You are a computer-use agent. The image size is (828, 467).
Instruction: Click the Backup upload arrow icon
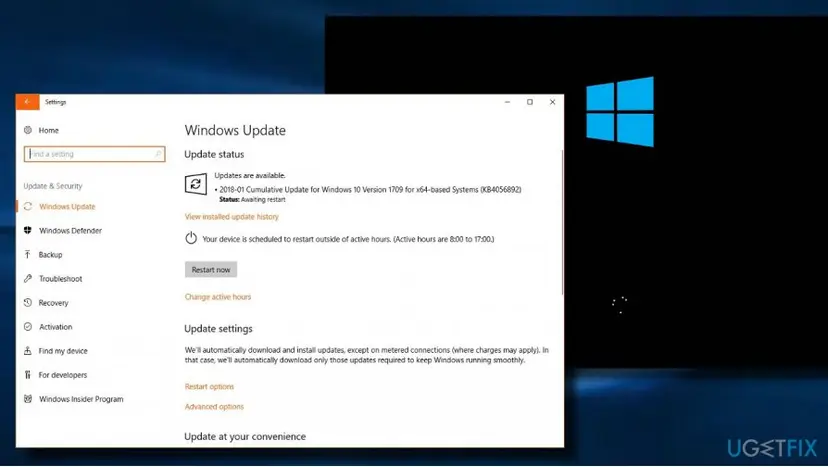point(28,255)
